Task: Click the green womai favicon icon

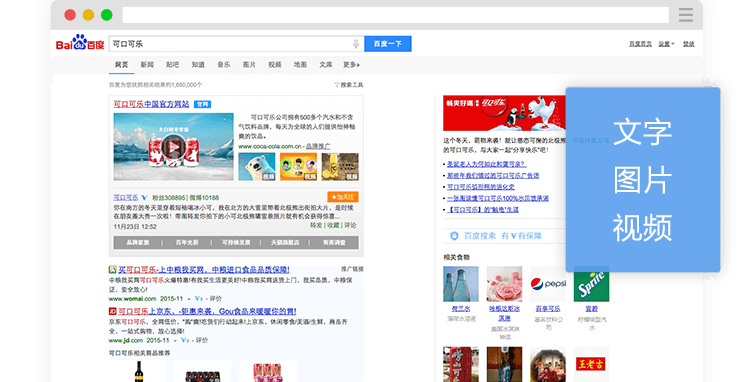Action: pos(113,270)
